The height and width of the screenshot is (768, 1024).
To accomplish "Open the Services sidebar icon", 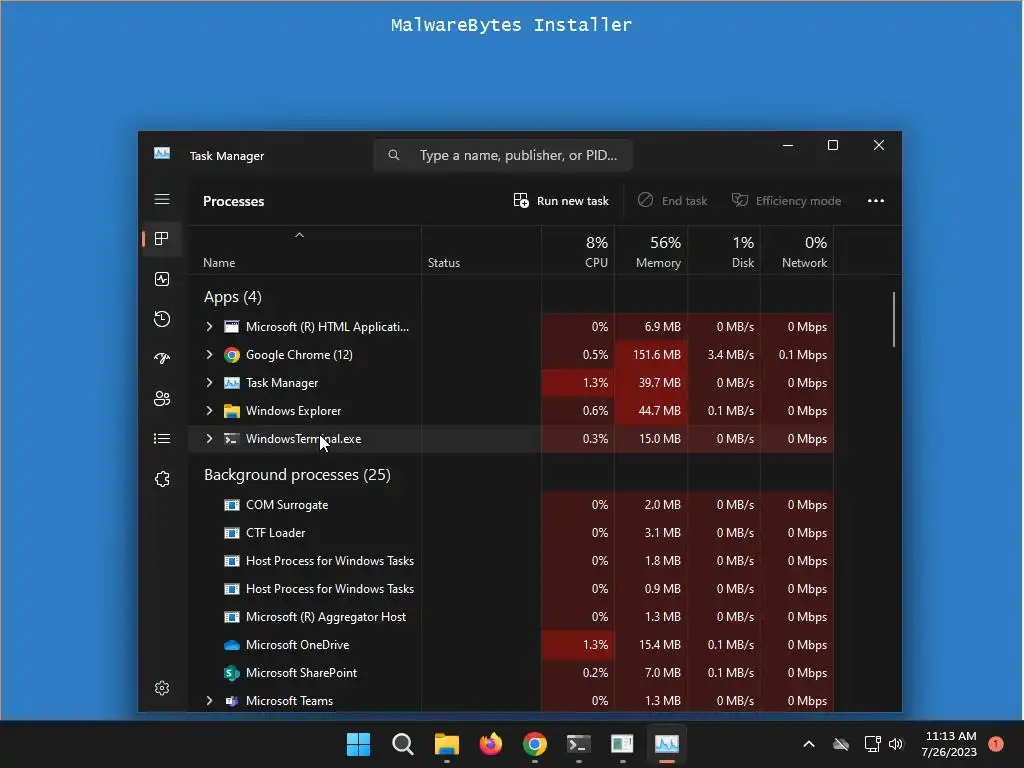I will [x=162, y=479].
